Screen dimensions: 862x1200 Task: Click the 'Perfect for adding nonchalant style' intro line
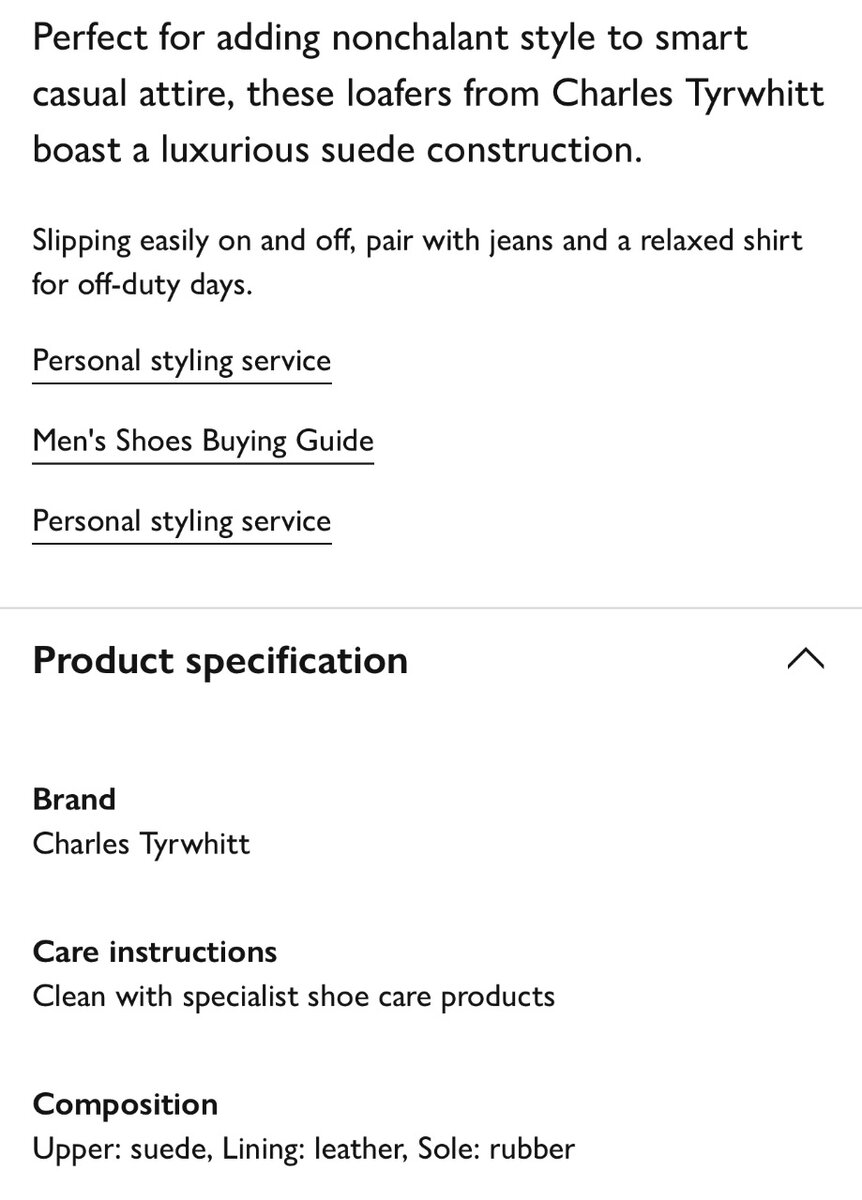pos(390,38)
